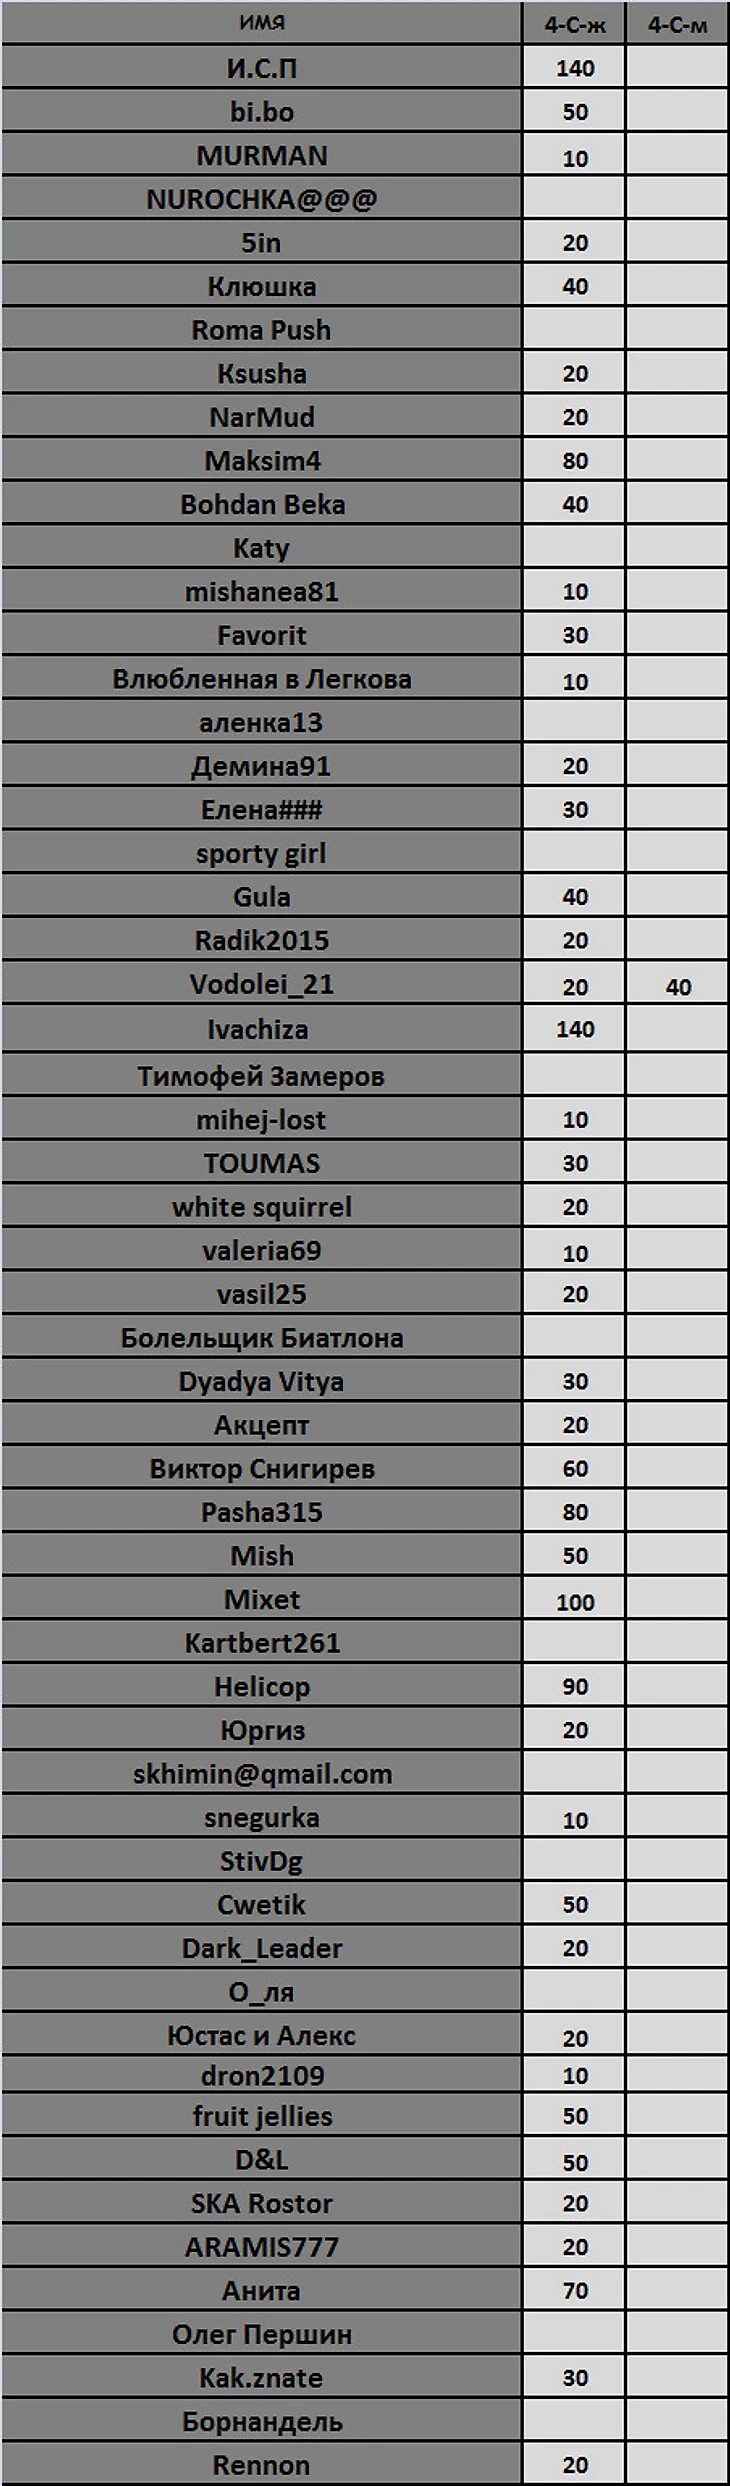Click Mixet's score cell showing 100
Image resolution: width=730 pixels, height=2486 pixels.
(x=575, y=1602)
